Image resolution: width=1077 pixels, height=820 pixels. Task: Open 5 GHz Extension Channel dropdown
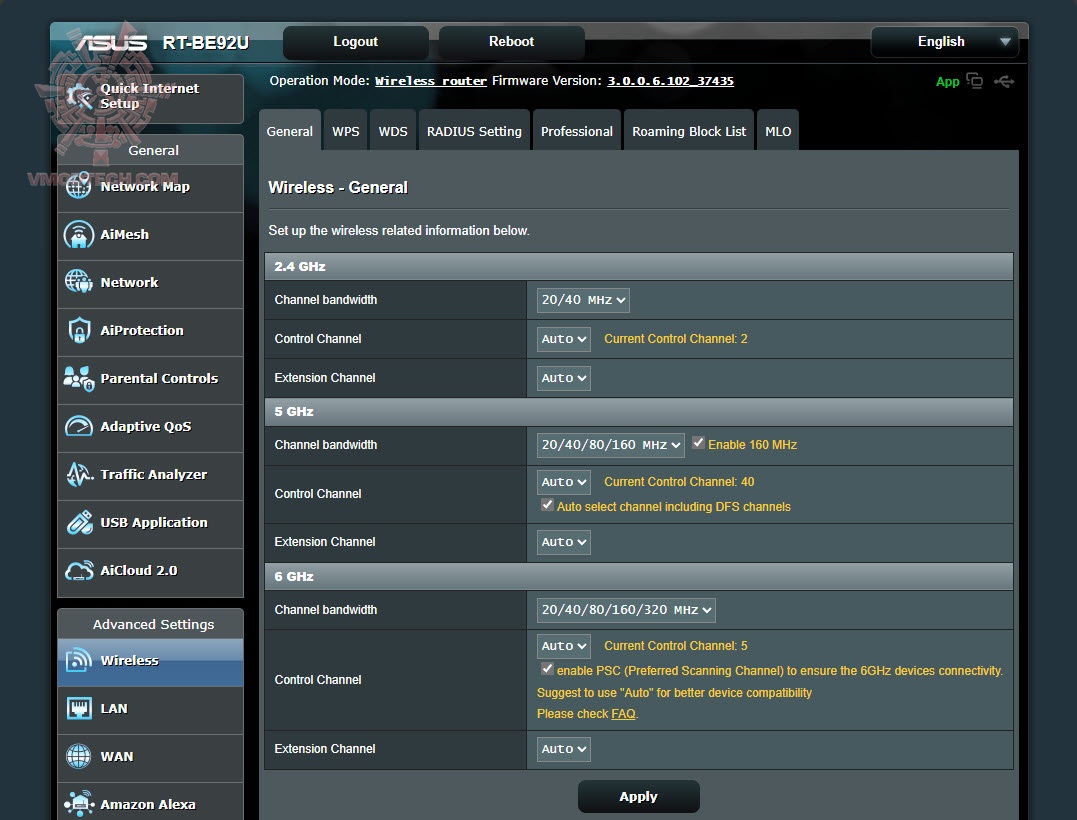[563, 542]
